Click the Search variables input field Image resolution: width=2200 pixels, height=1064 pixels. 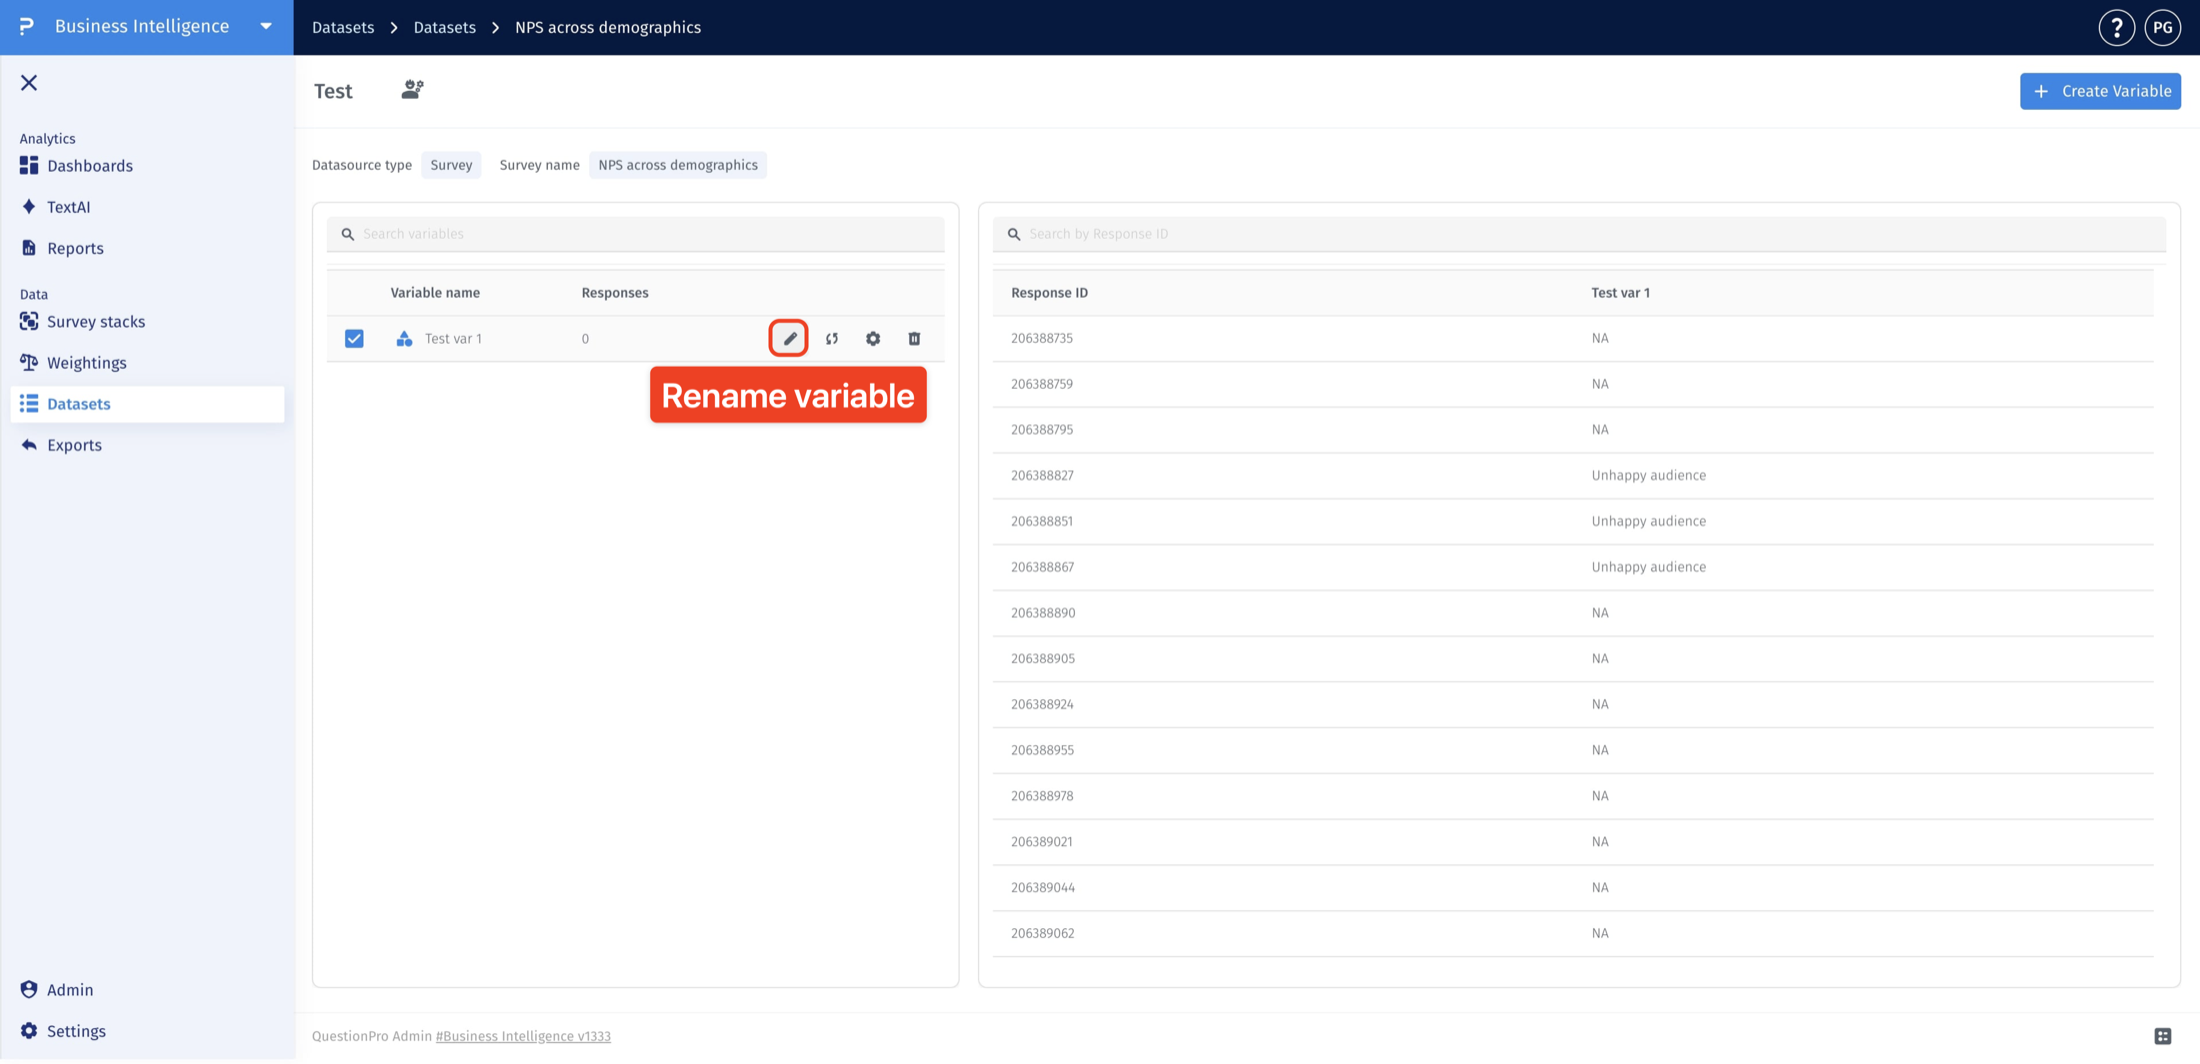pos(635,234)
